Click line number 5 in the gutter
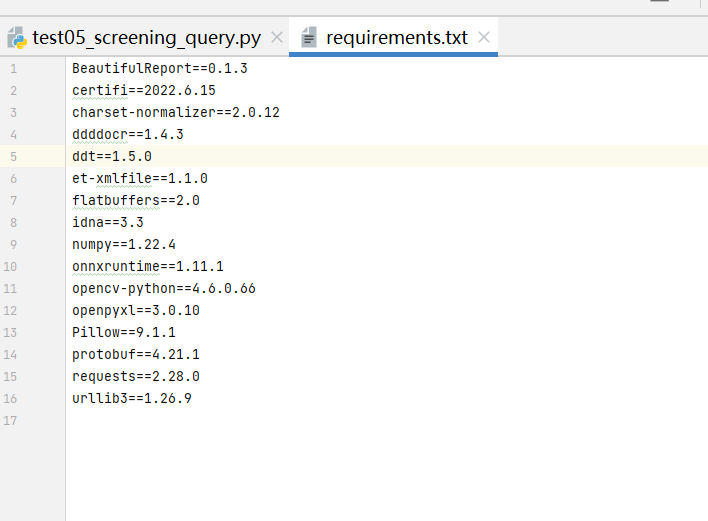Image resolution: width=708 pixels, height=521 pixels. tap(13, 157)
